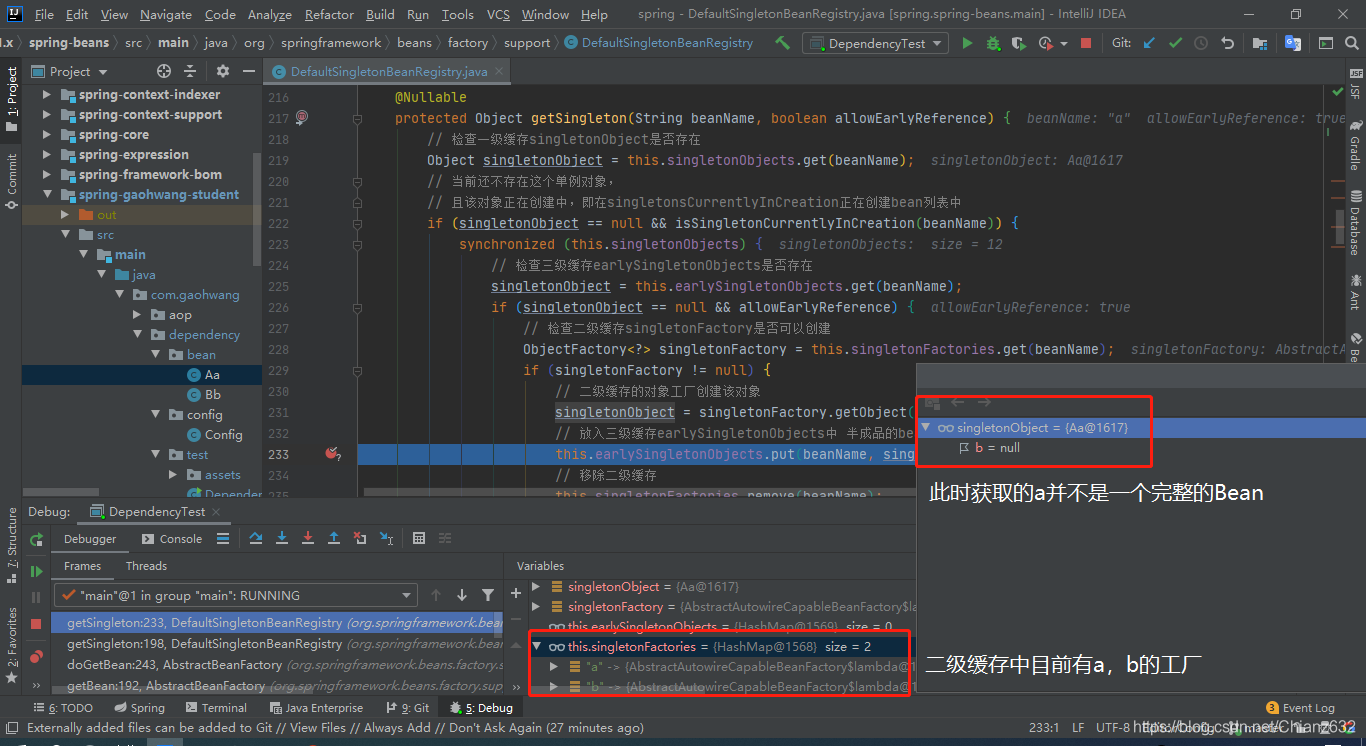Expand the aop package node
The image size is (1366, 746).
[x=138, y=315]
